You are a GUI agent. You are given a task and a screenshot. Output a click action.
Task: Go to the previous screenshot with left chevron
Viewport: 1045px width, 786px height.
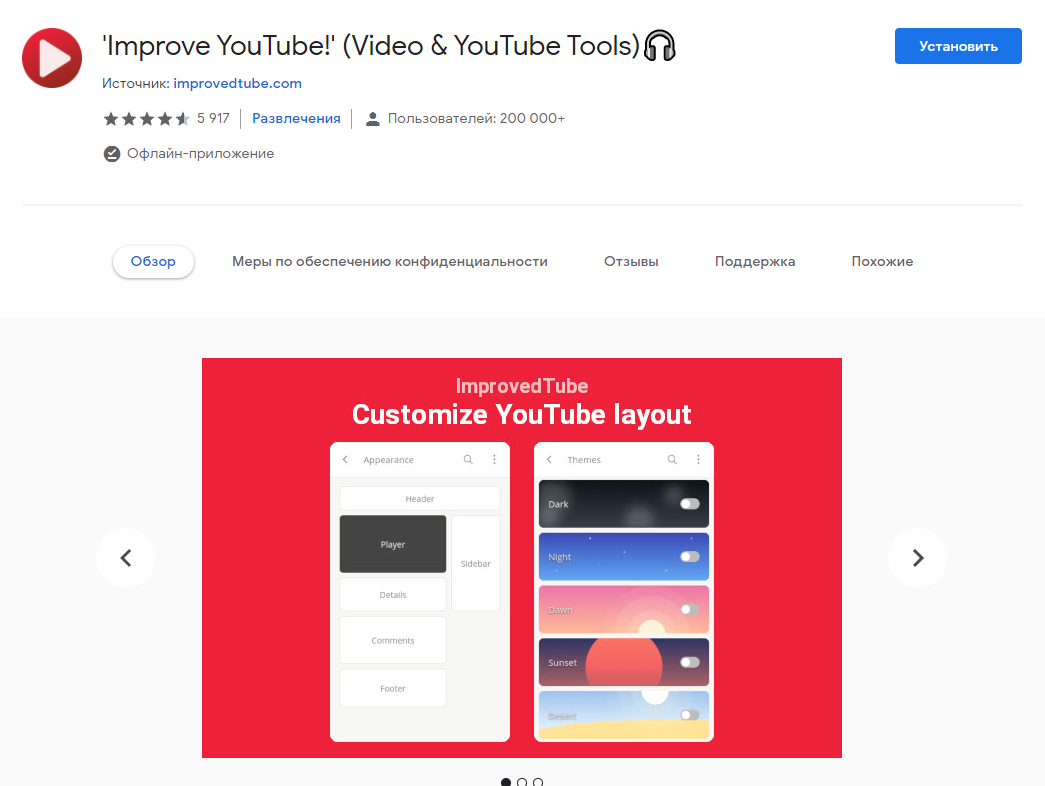point(126,558)
